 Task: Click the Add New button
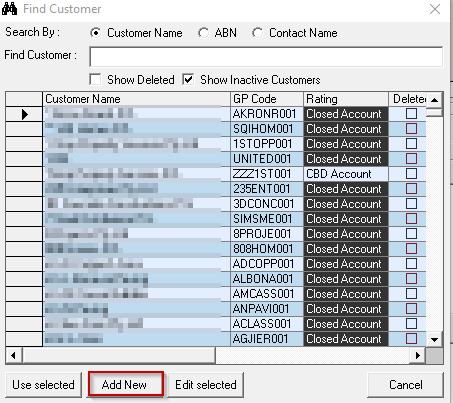pyautogui.click(x=126, y=385)
